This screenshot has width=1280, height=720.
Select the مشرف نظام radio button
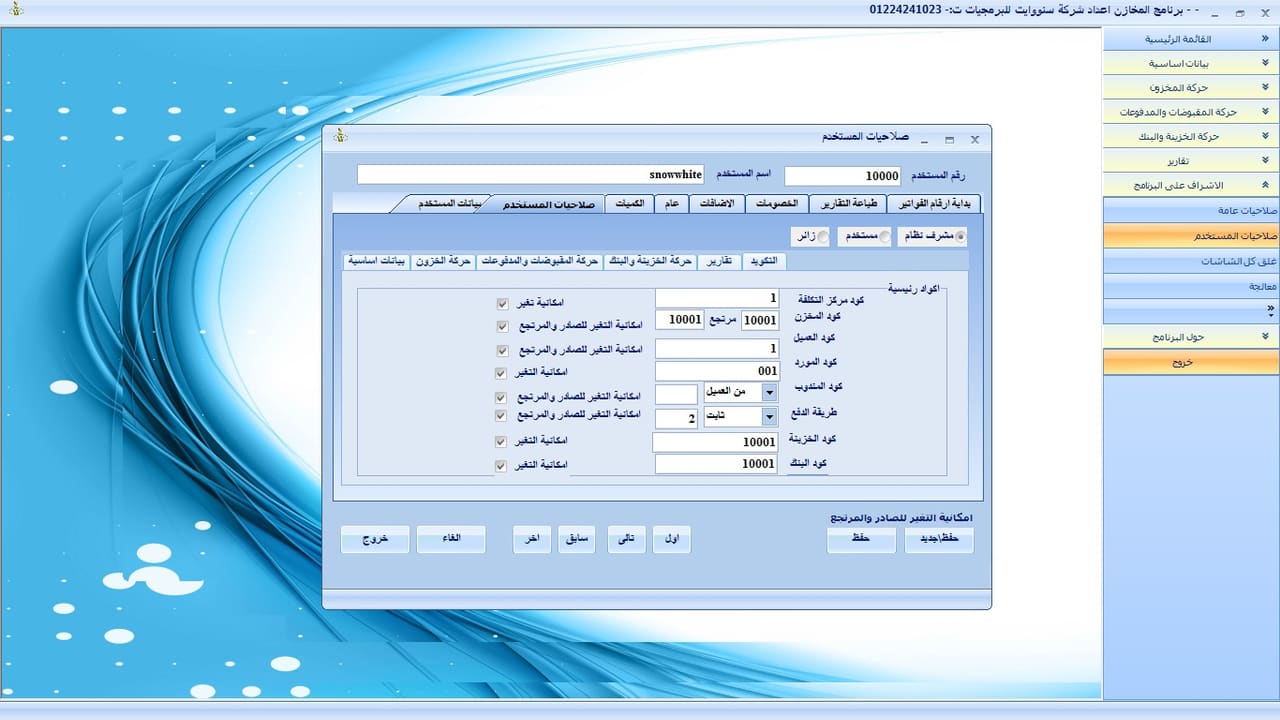[961, 237]
